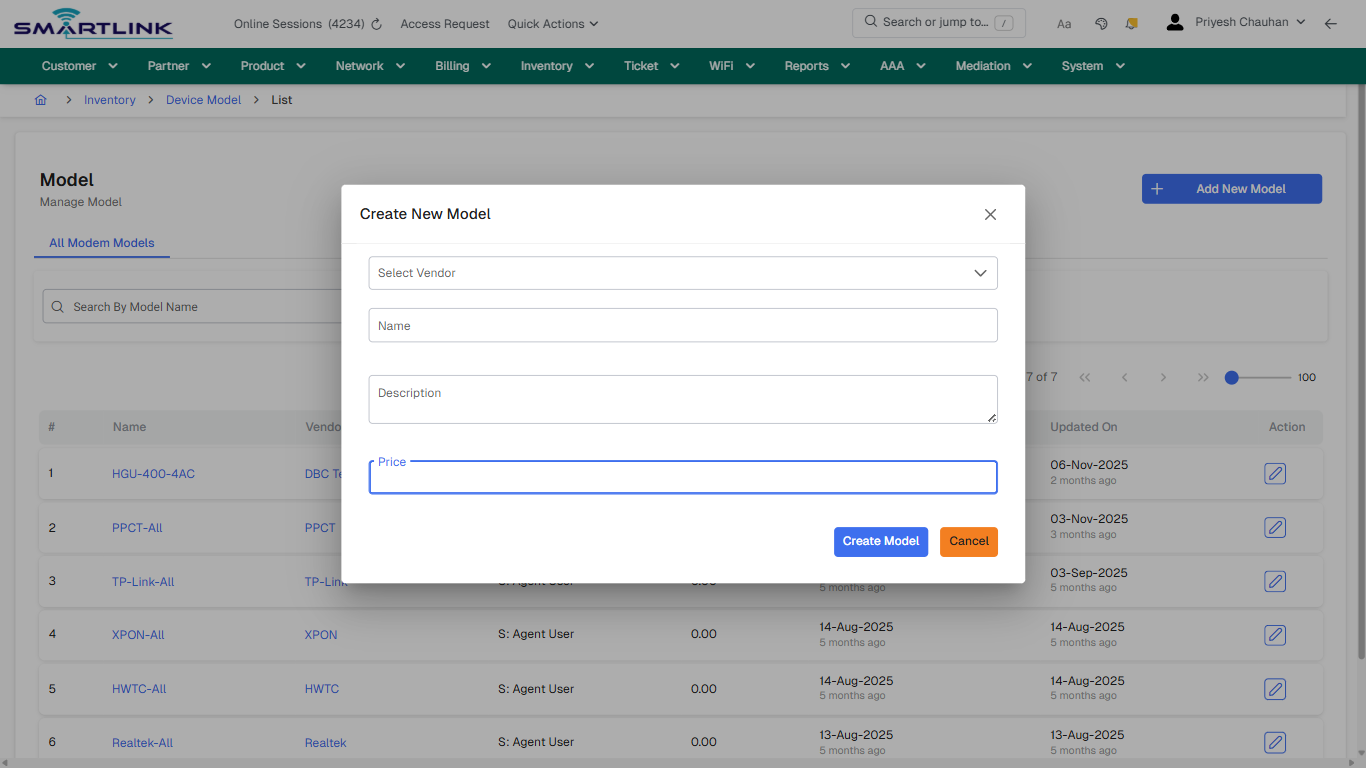Adjust the rows-per-page slider
This screenshot has width=1366, height=768.
(1231, 378)
